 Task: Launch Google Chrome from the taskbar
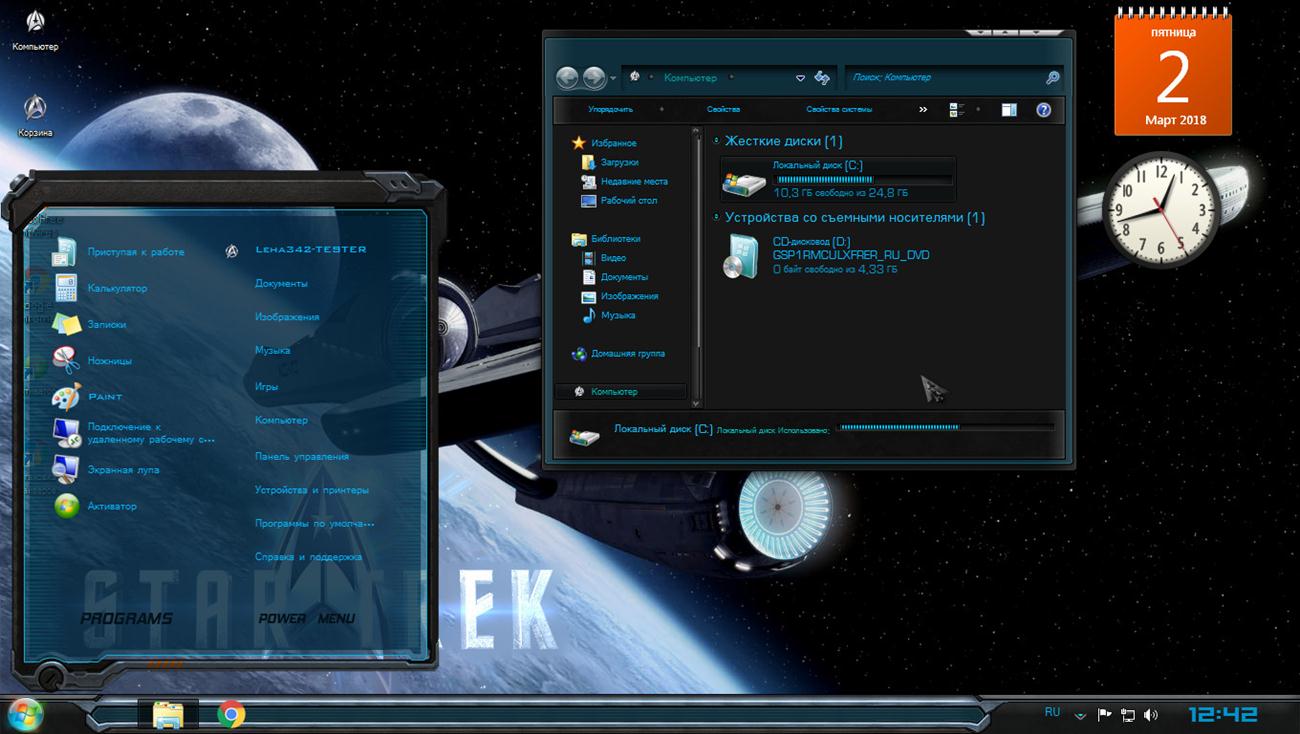click(231, 714)
